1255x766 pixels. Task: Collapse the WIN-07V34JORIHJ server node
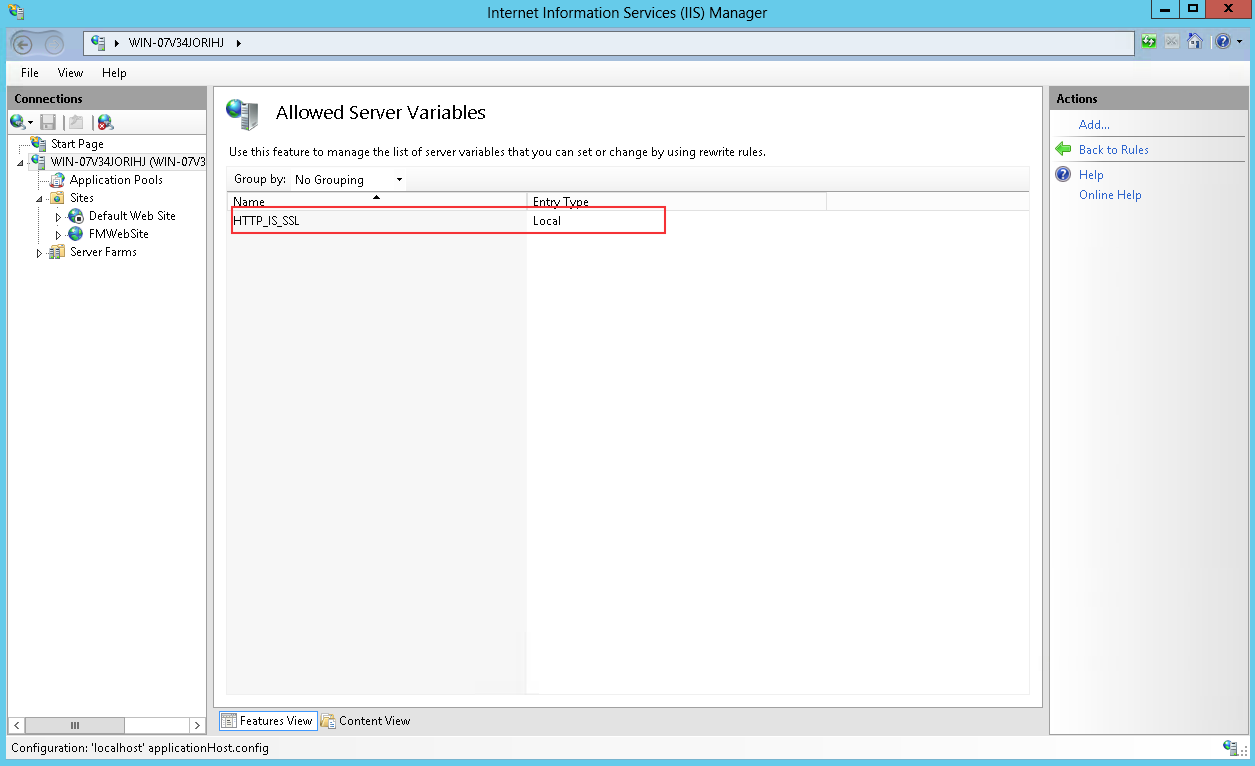tap(20, 162)
